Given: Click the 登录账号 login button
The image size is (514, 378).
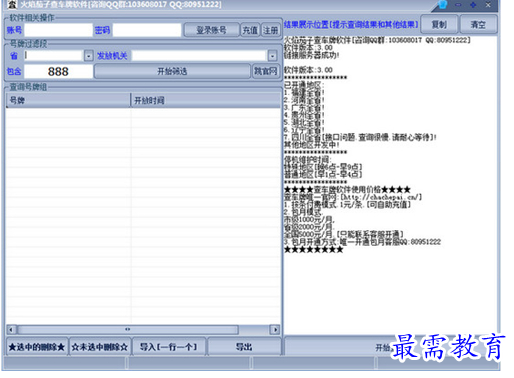Looking at the screenshot, I should [x=211, y=30].
